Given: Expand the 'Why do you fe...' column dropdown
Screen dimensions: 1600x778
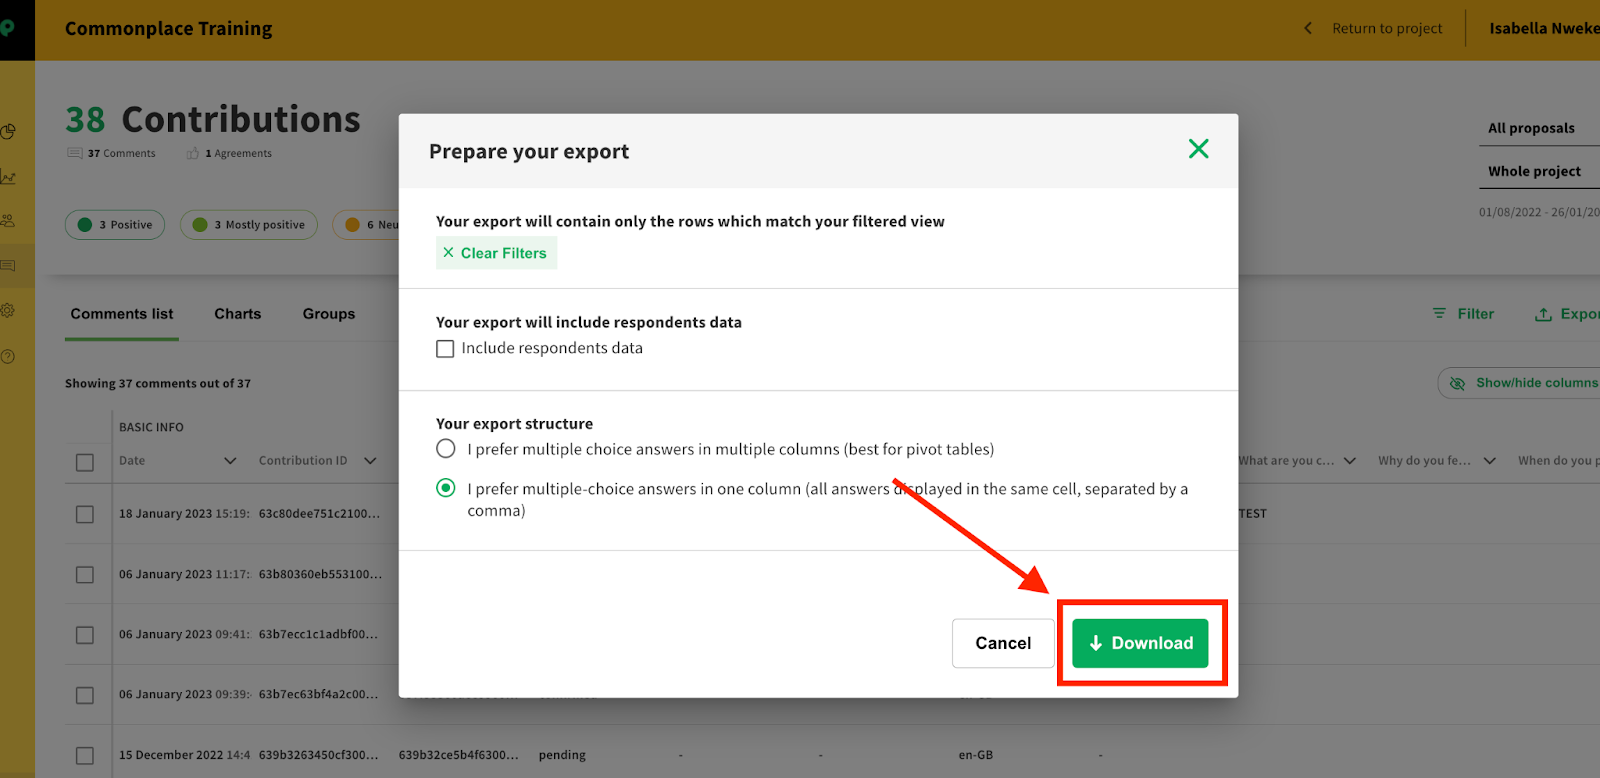Looking at the screenshot, I should pos(1490,461).
